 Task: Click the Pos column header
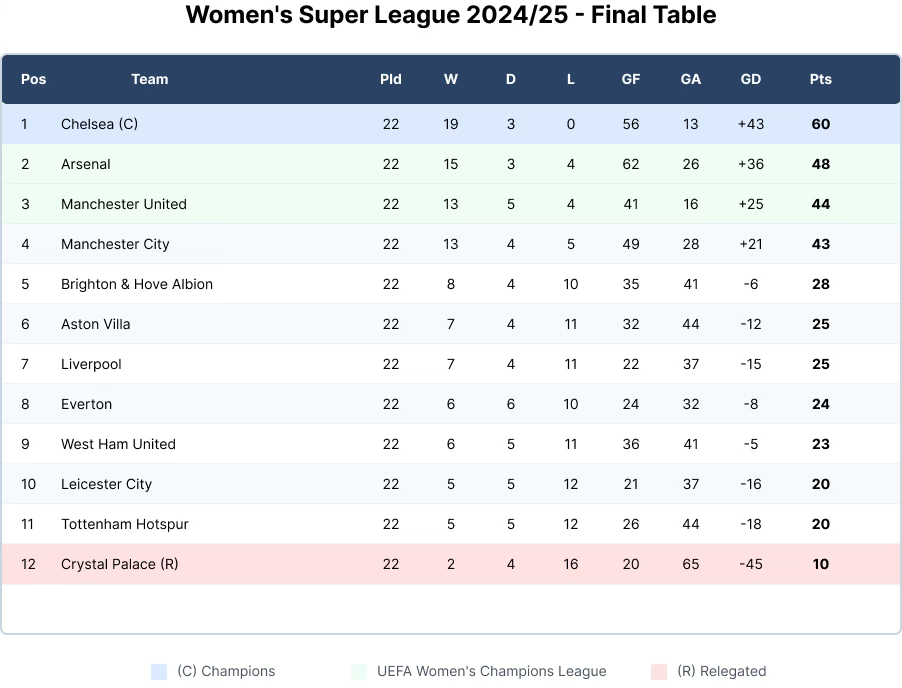coord(34,79)
